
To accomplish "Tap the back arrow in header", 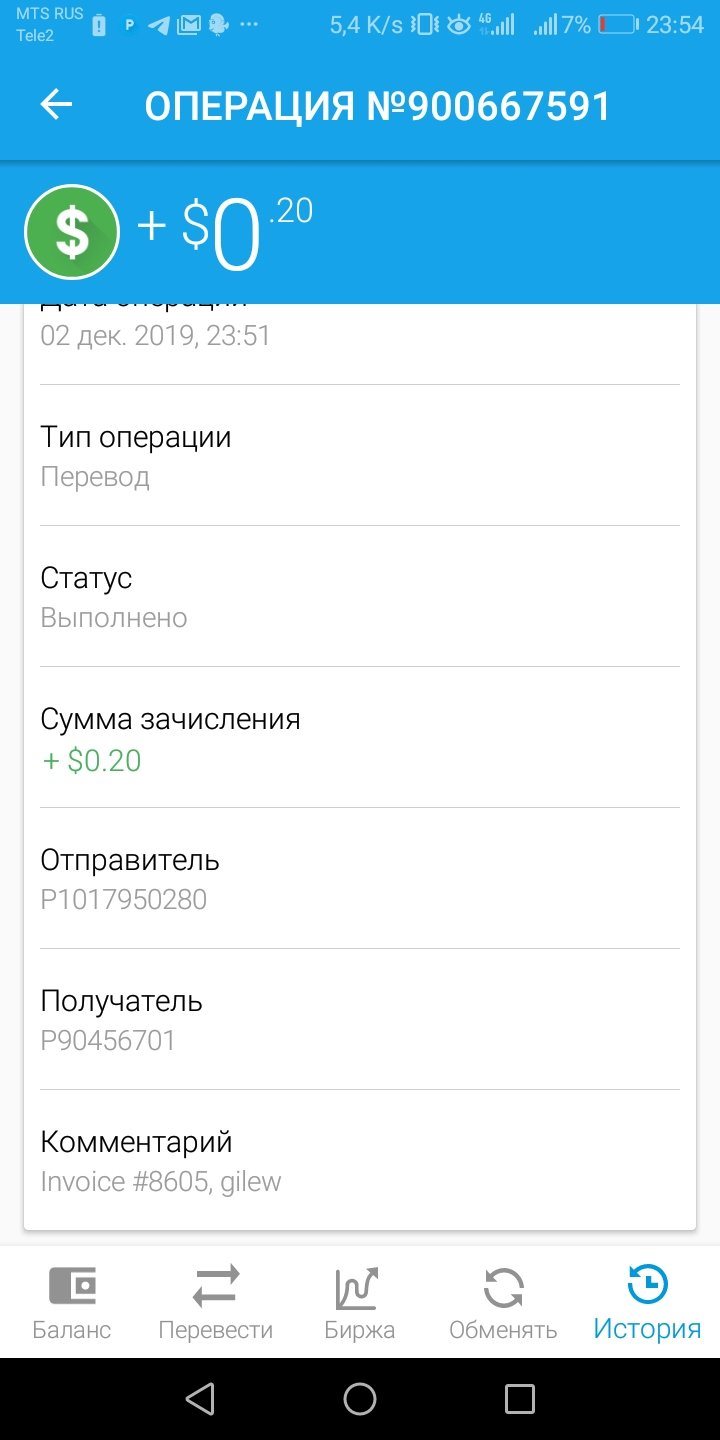I will 57,105.
